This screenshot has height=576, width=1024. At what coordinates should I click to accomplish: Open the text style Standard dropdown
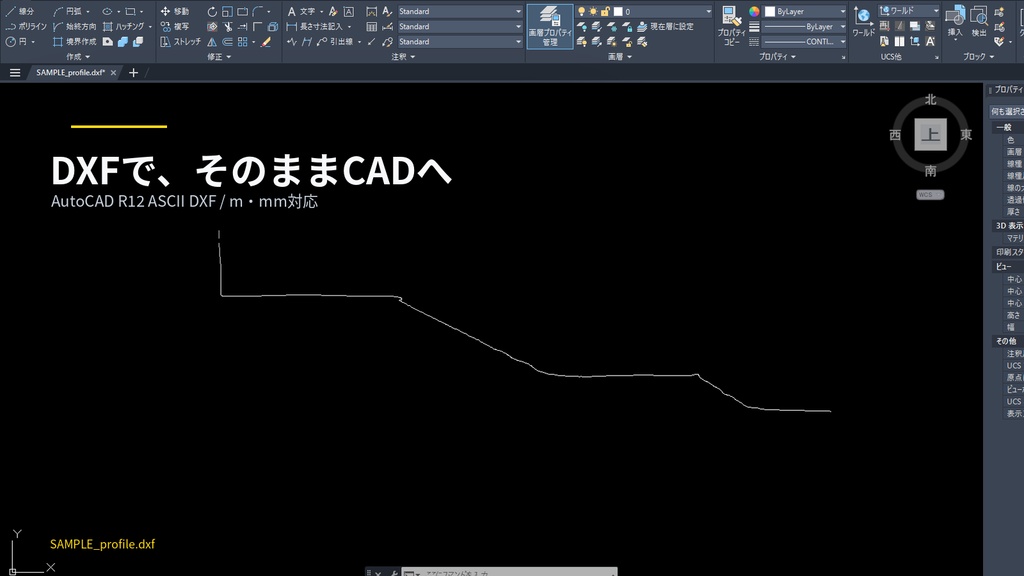[460, 11]
